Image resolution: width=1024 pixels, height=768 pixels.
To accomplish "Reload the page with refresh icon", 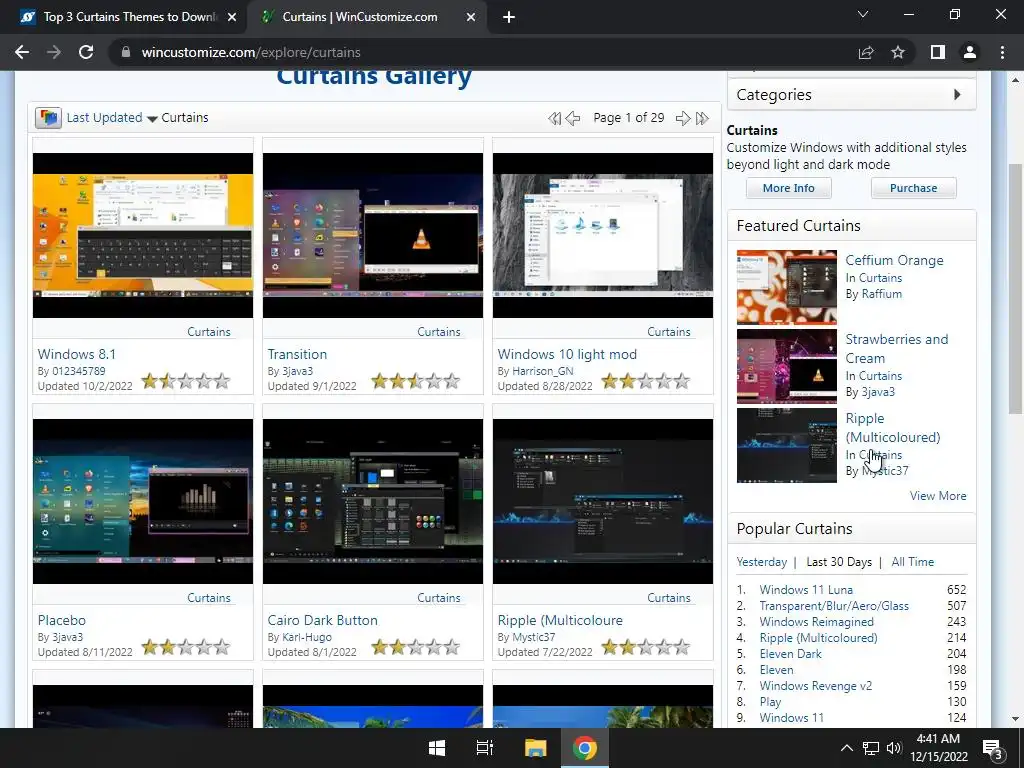I will click(86, 52).
